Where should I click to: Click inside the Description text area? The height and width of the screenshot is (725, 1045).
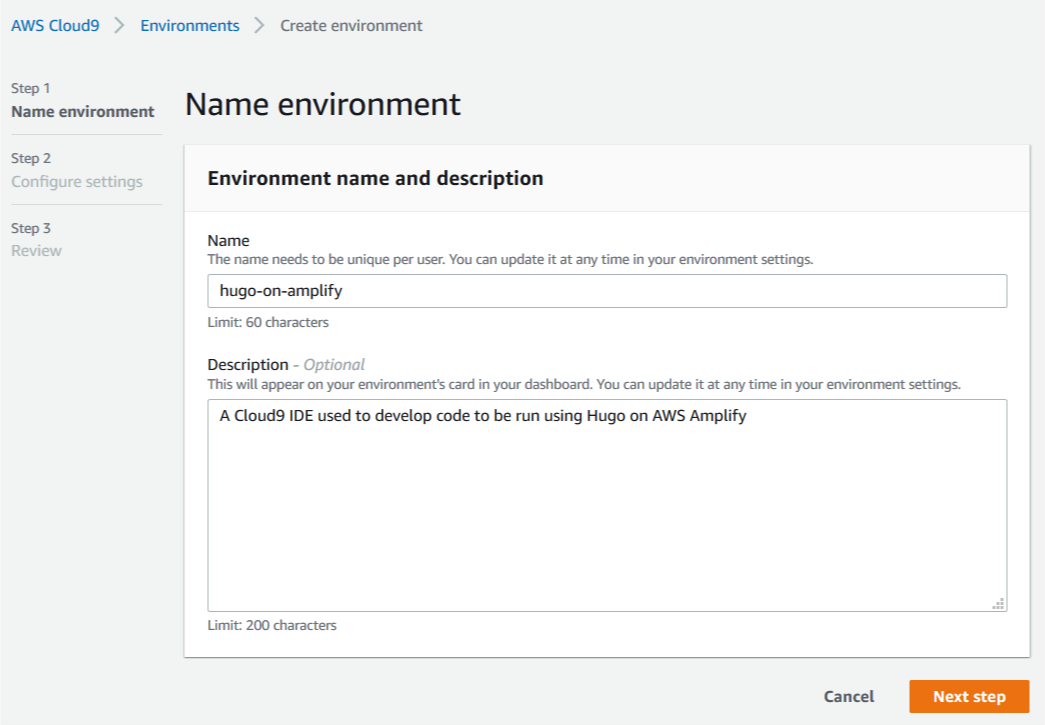(x=606, y=500)
